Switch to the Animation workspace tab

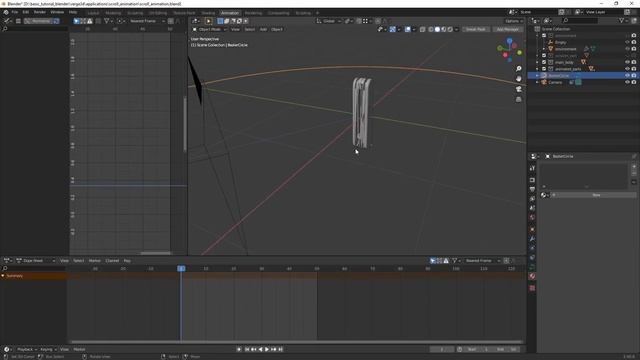coord(230,13)
